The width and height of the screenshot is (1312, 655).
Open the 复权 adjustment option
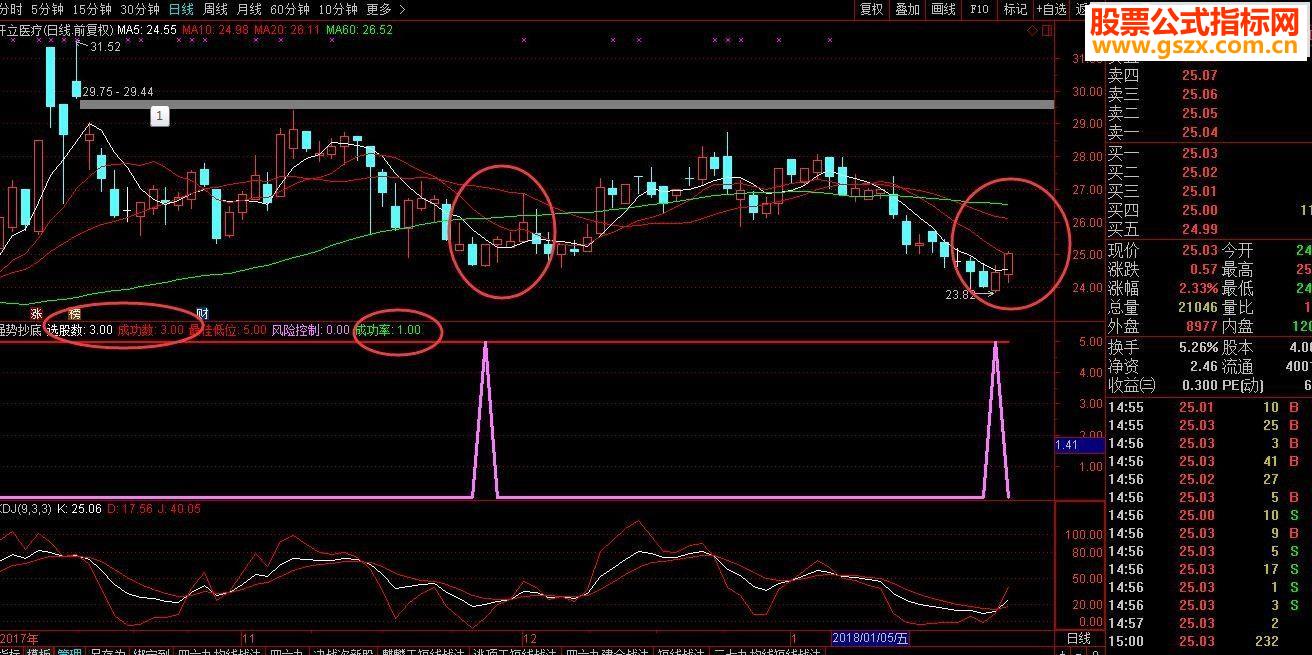[872, 9]
